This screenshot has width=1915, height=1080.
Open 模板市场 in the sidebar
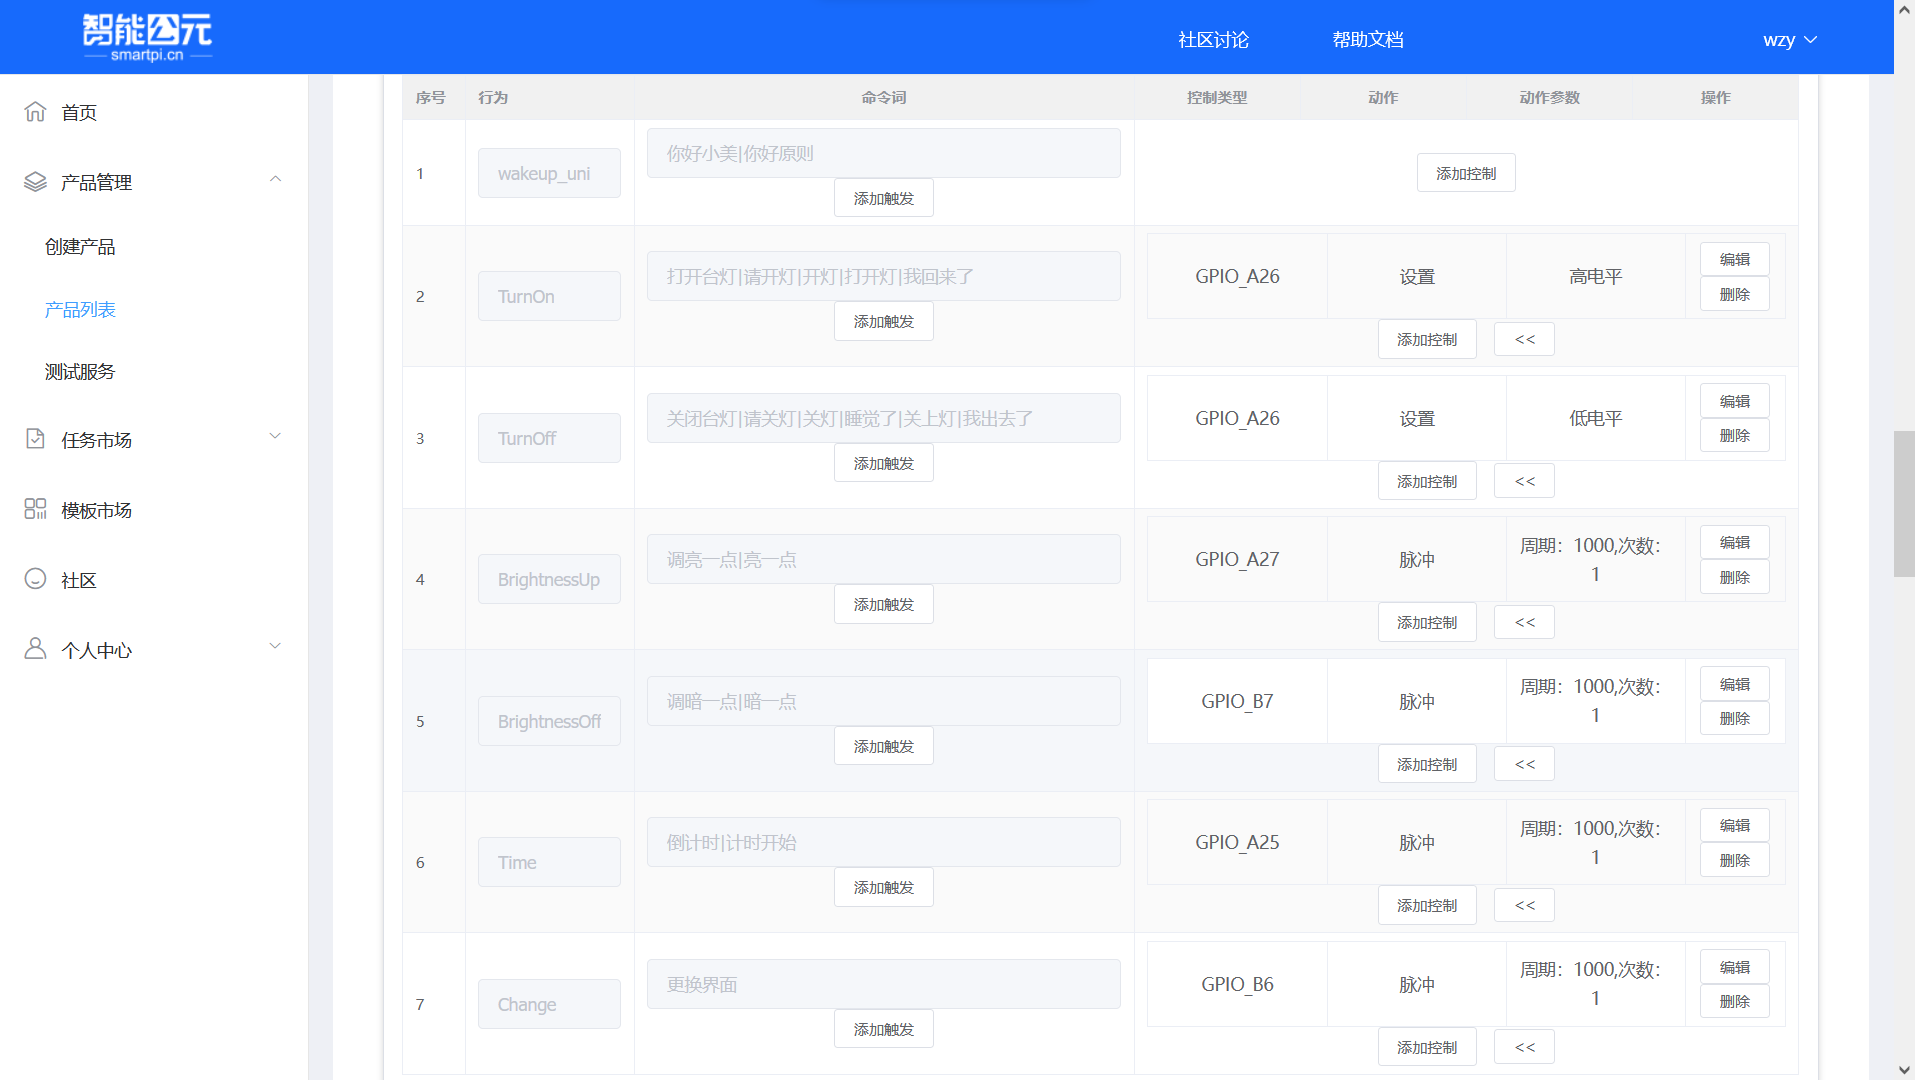96,510
